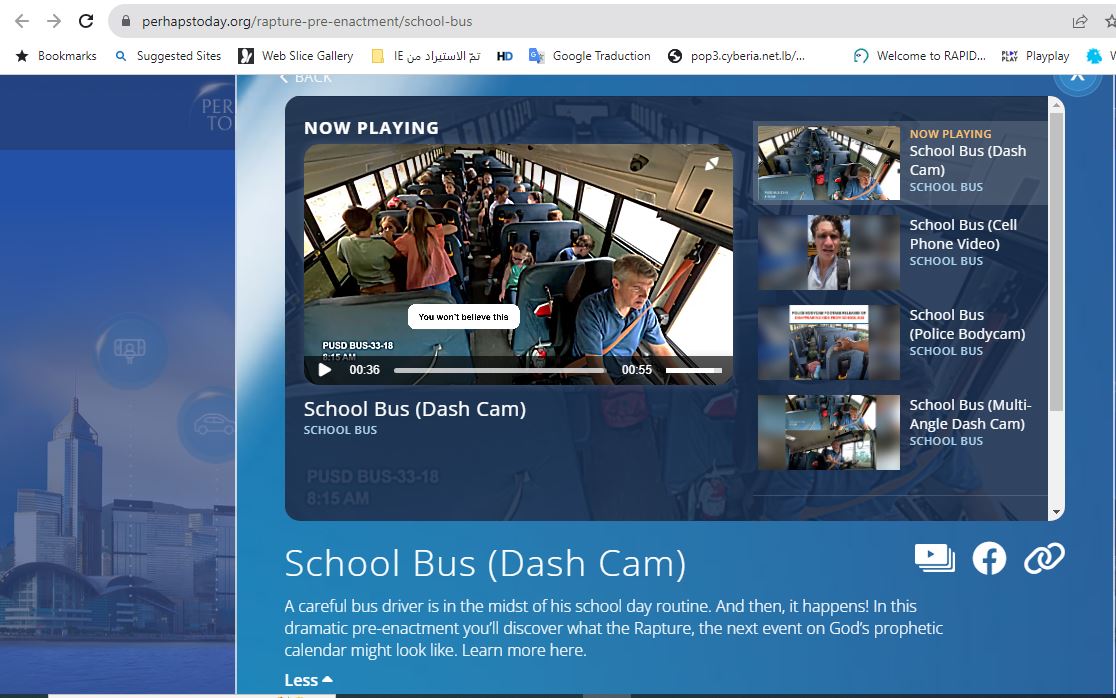Click the bus icon in sidebar
Screen dimensions: 1116x698
[x=132, y=349]
